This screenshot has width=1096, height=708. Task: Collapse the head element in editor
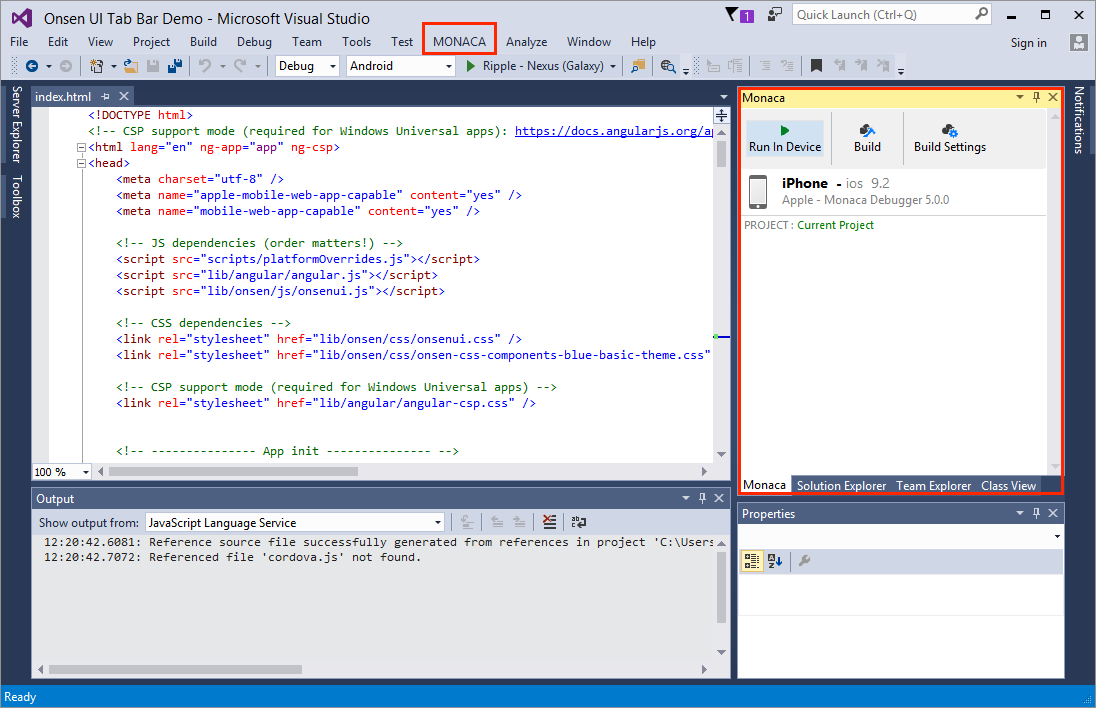click(81, 164)
